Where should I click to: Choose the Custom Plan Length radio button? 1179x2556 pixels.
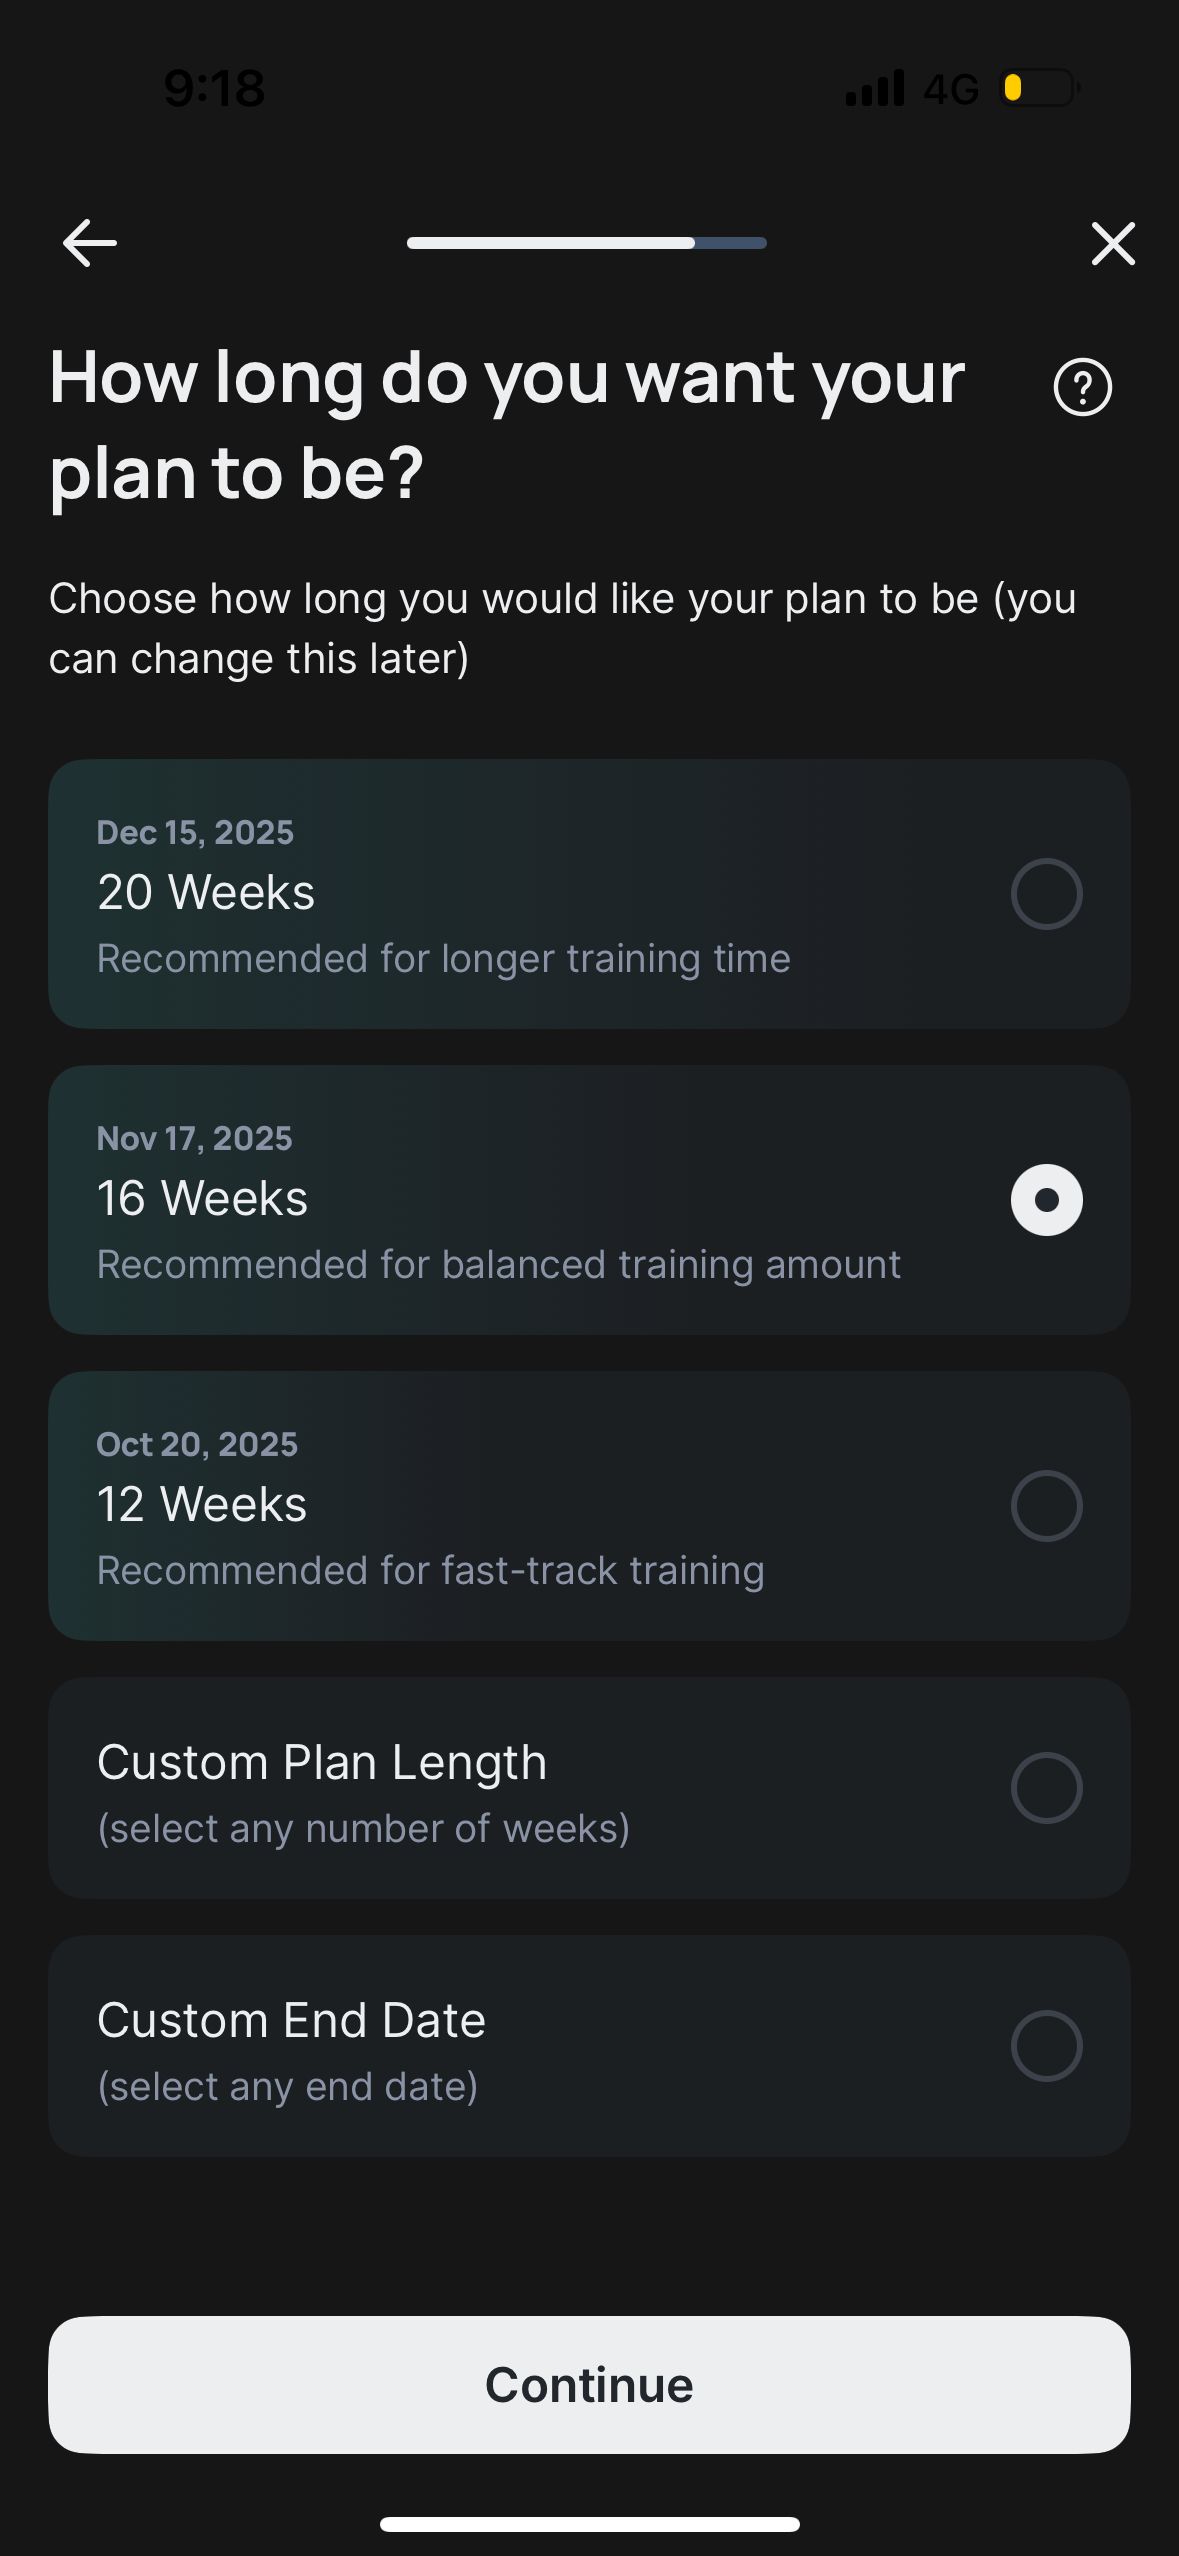tap(1046, 1788)
